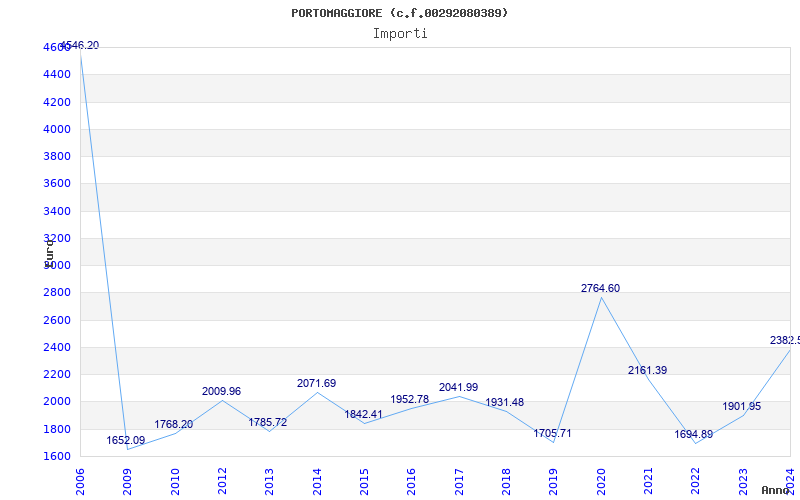Click x-axis year label 2012
The width and height of the screenshot is (800, 500).
[x=222, y=481]
